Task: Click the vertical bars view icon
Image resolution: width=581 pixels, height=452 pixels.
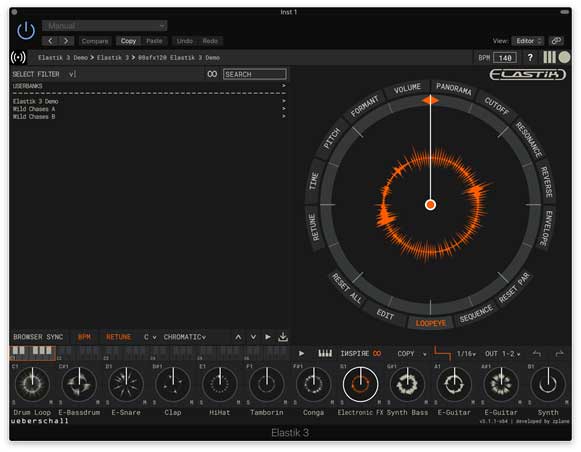Action: (x=549, y=57)
